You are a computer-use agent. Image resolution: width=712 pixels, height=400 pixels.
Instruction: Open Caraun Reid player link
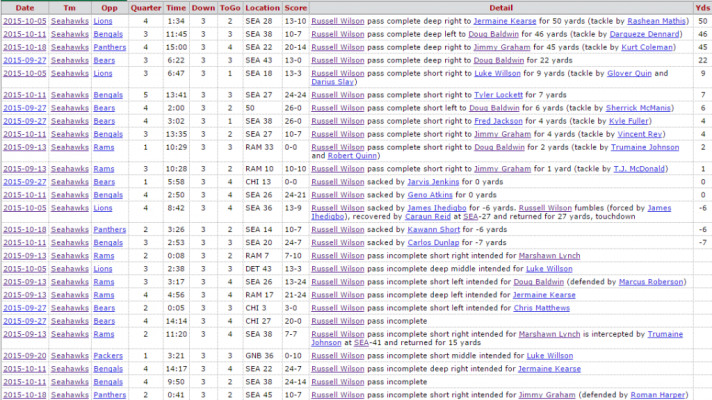tap(427, 217)
